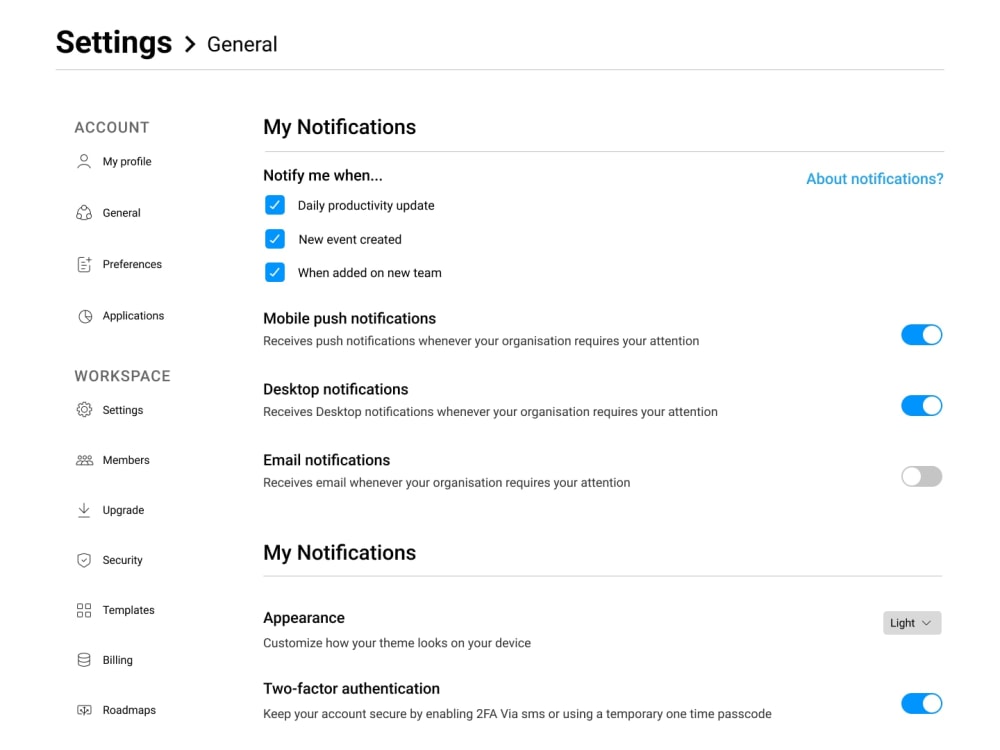Click the General sidebar icon
Image resolution: width=1000 pixels, height=750 pixels.
pos(84,213)
